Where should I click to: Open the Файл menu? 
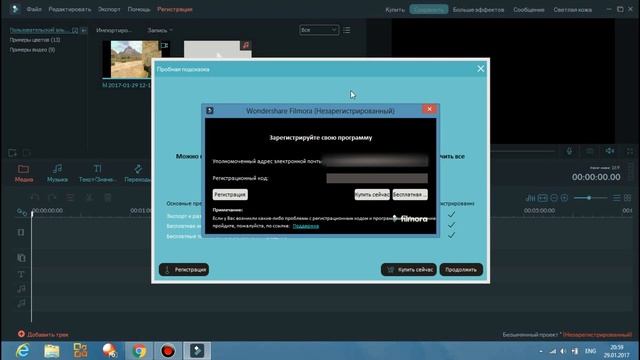tap(34, 9)
